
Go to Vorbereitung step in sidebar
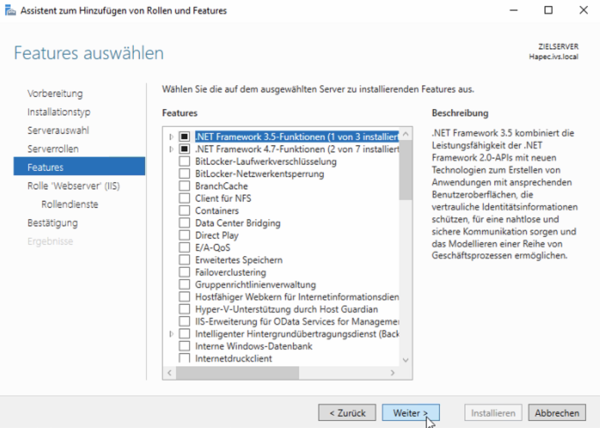tap(55, 94)
